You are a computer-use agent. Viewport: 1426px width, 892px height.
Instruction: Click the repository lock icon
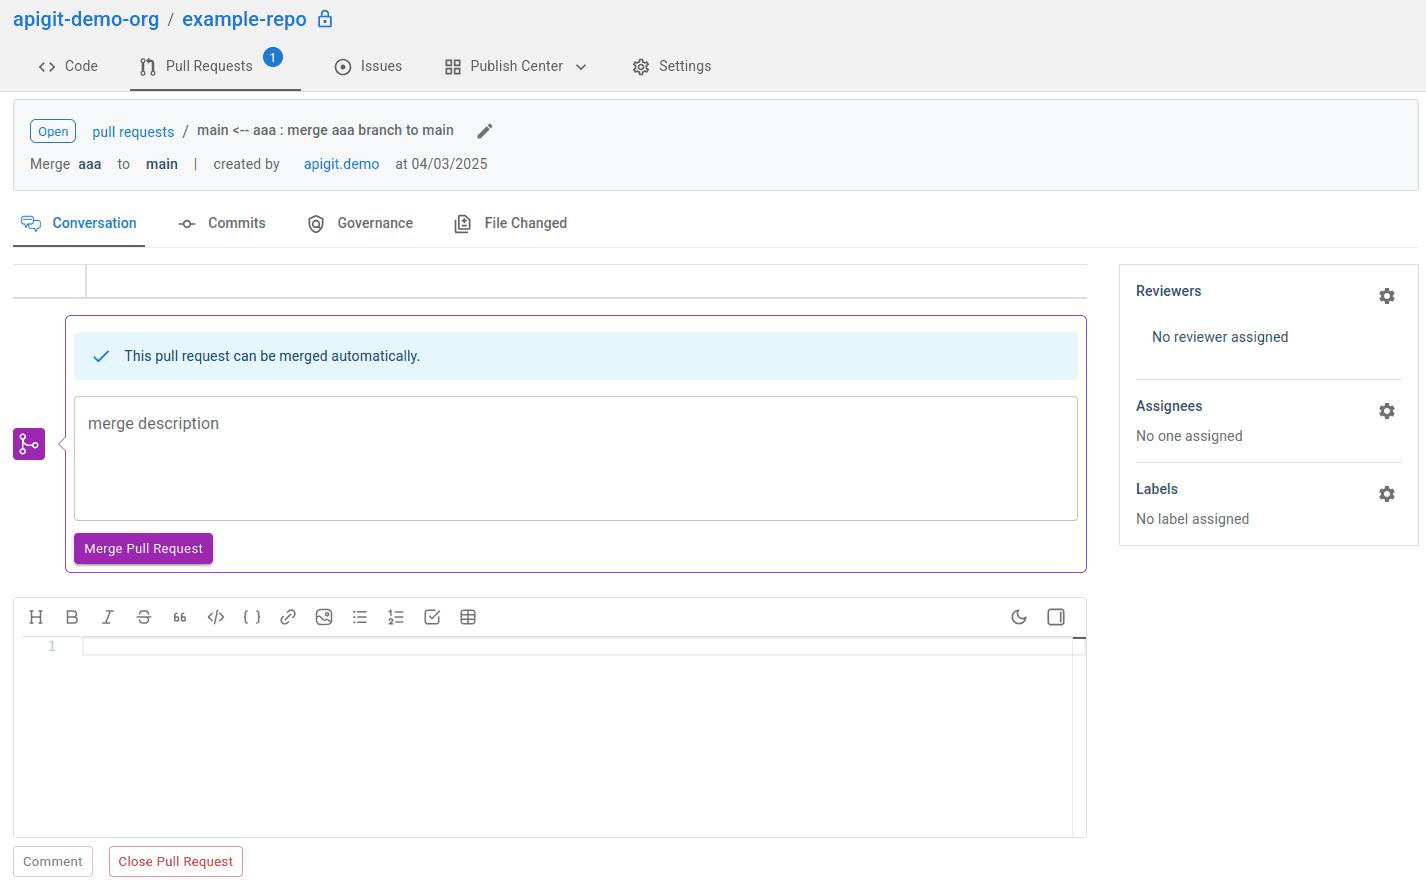[325, 19]
